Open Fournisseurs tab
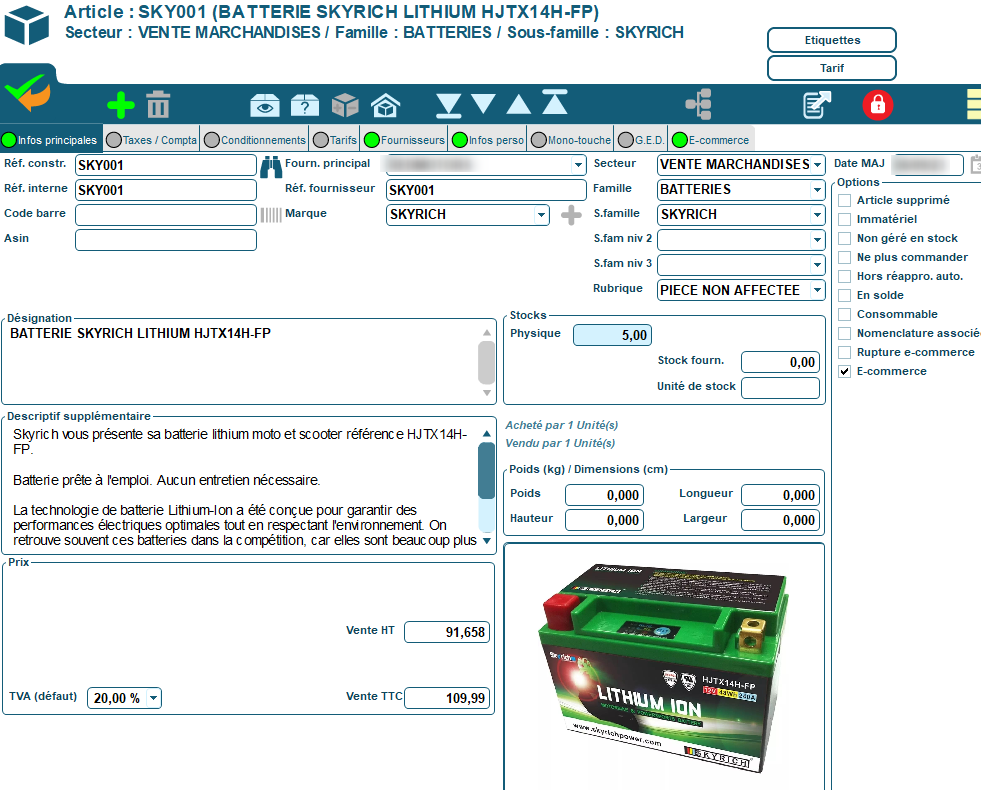Screen dimensions: 981x790 (405, 140)
